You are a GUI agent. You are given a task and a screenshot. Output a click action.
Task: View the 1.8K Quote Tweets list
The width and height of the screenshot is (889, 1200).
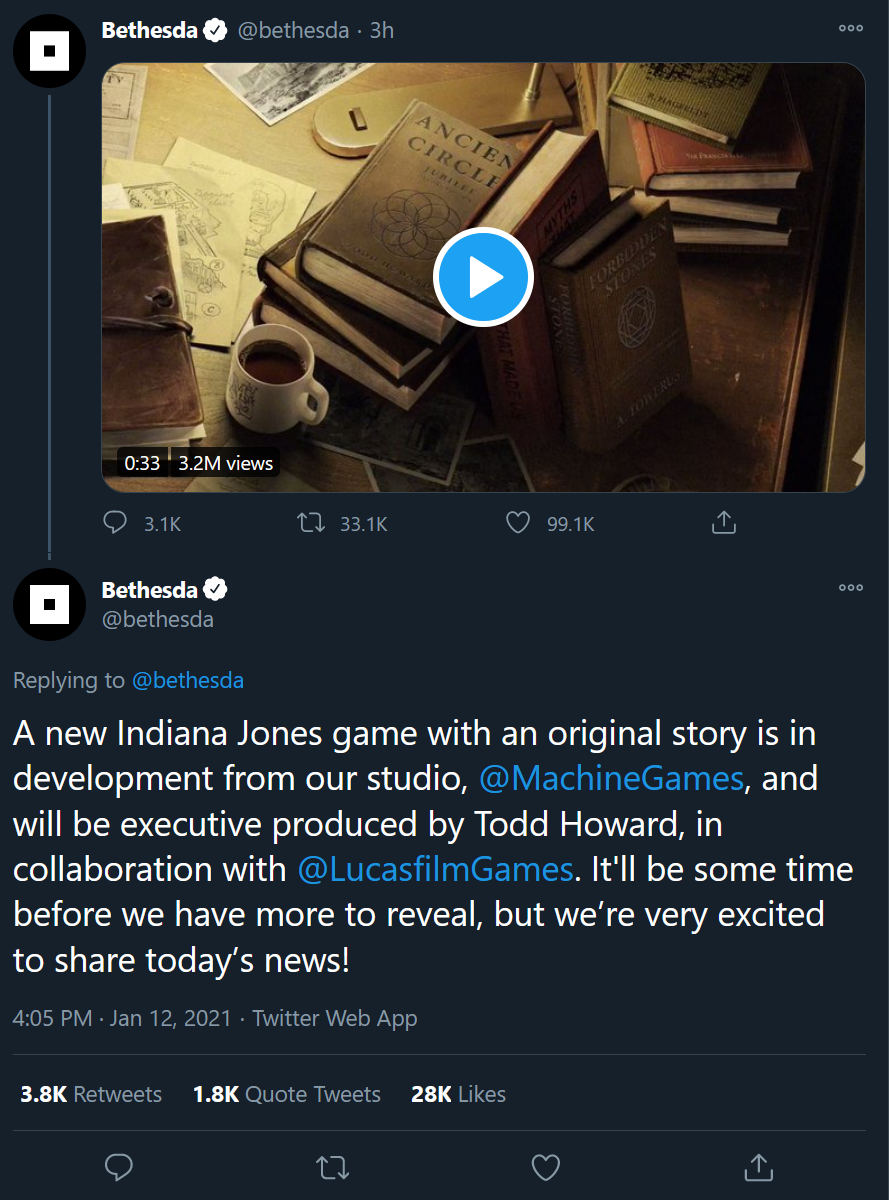coord(287,1094)
